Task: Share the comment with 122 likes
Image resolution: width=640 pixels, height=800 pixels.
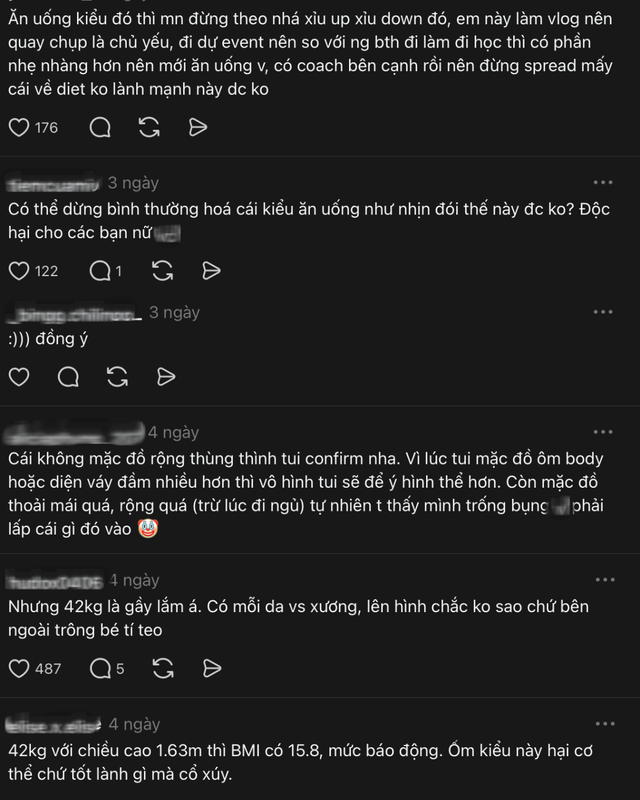Action: click(211, 270)
